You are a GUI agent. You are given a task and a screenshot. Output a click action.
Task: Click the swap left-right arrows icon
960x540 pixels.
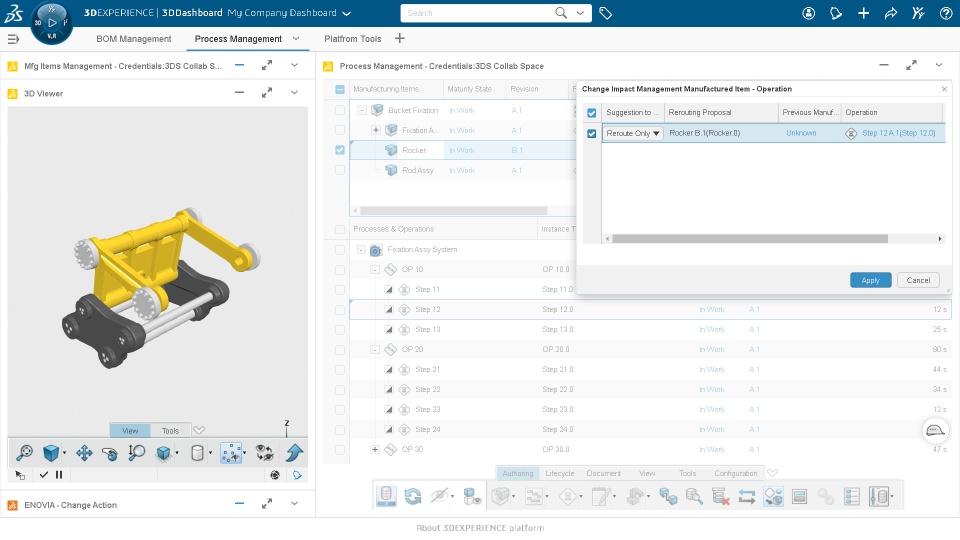(x=746, y=496)
